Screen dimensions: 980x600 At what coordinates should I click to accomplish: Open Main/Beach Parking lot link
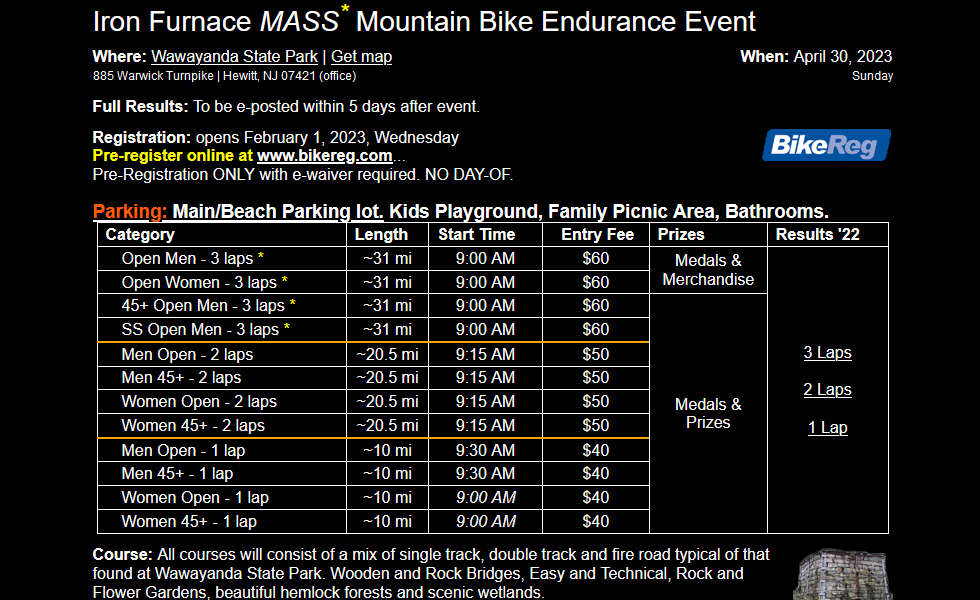click(x=278, y=211)
